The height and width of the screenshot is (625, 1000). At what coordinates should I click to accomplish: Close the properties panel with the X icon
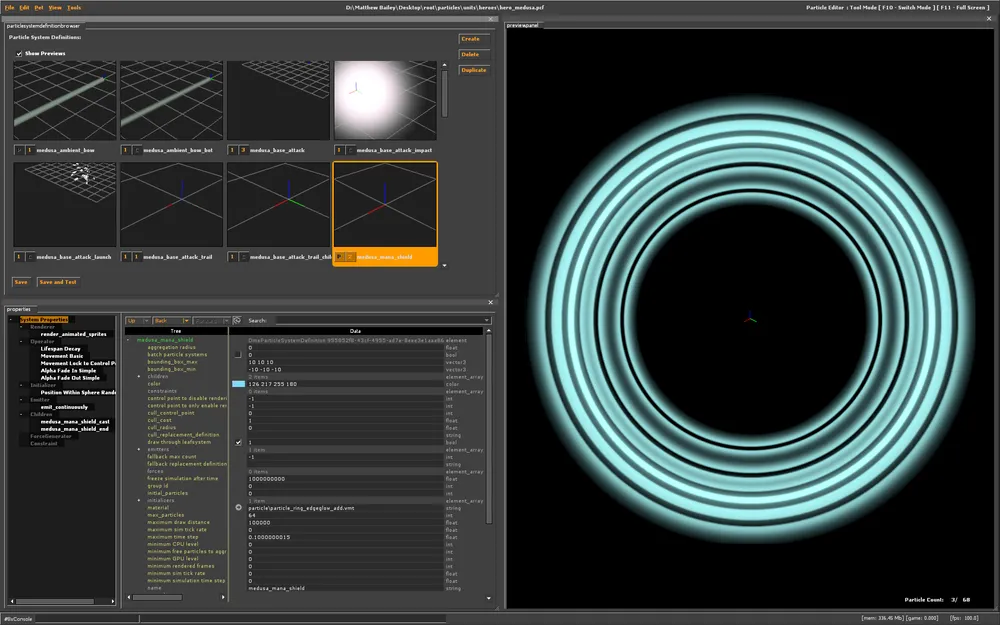pos(490,301)
